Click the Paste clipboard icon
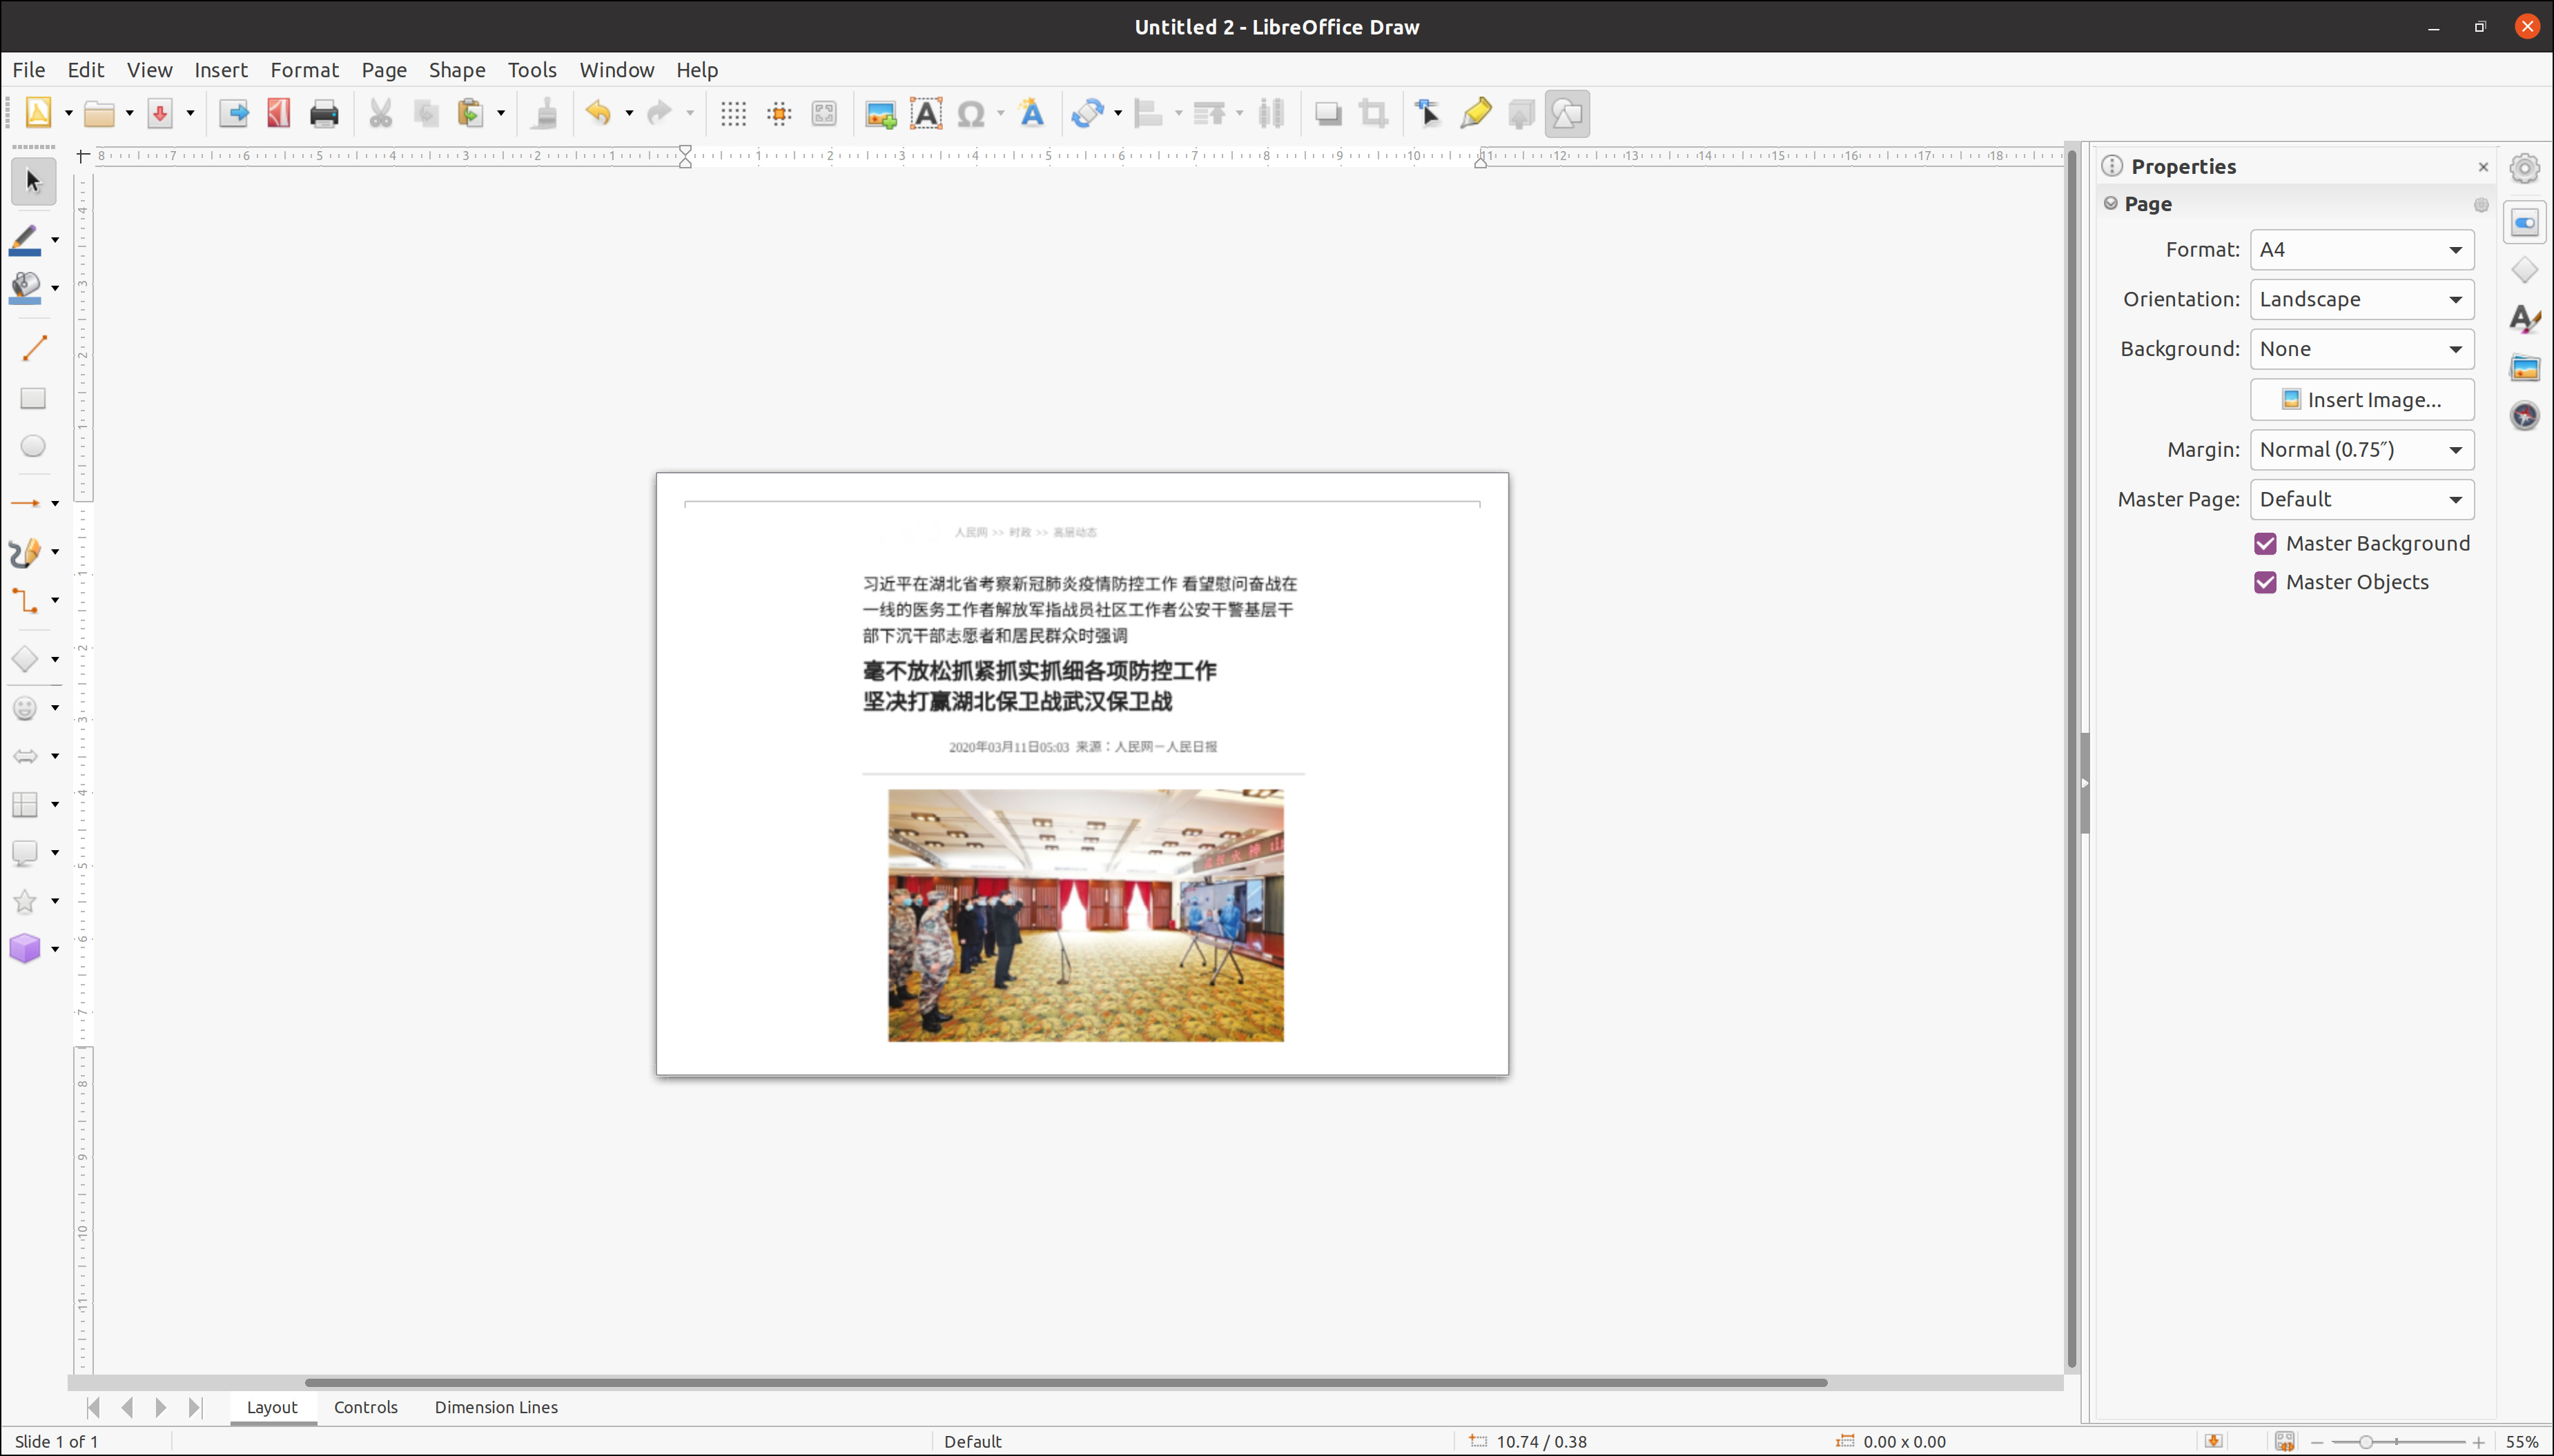 [x=471, y=113]
